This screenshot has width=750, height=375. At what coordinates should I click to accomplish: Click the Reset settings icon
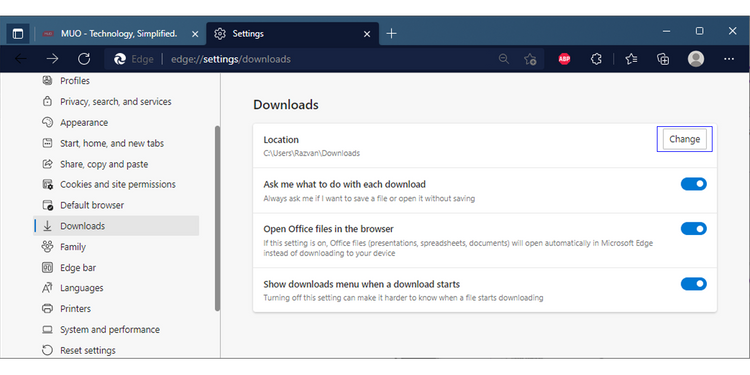tap(47, 350)
